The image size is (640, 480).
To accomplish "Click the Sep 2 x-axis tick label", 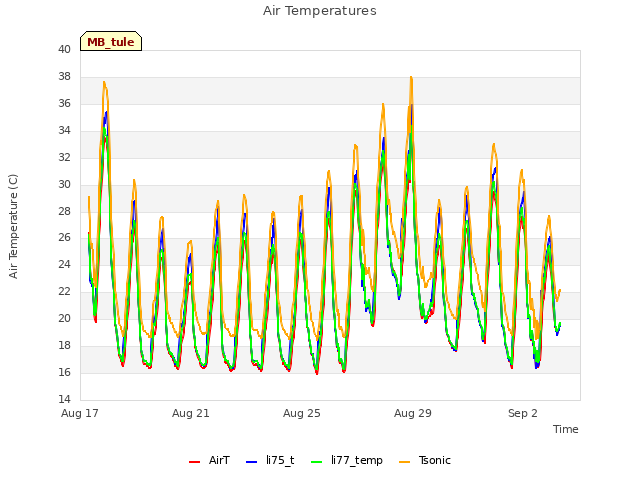I will click(523, 413).
